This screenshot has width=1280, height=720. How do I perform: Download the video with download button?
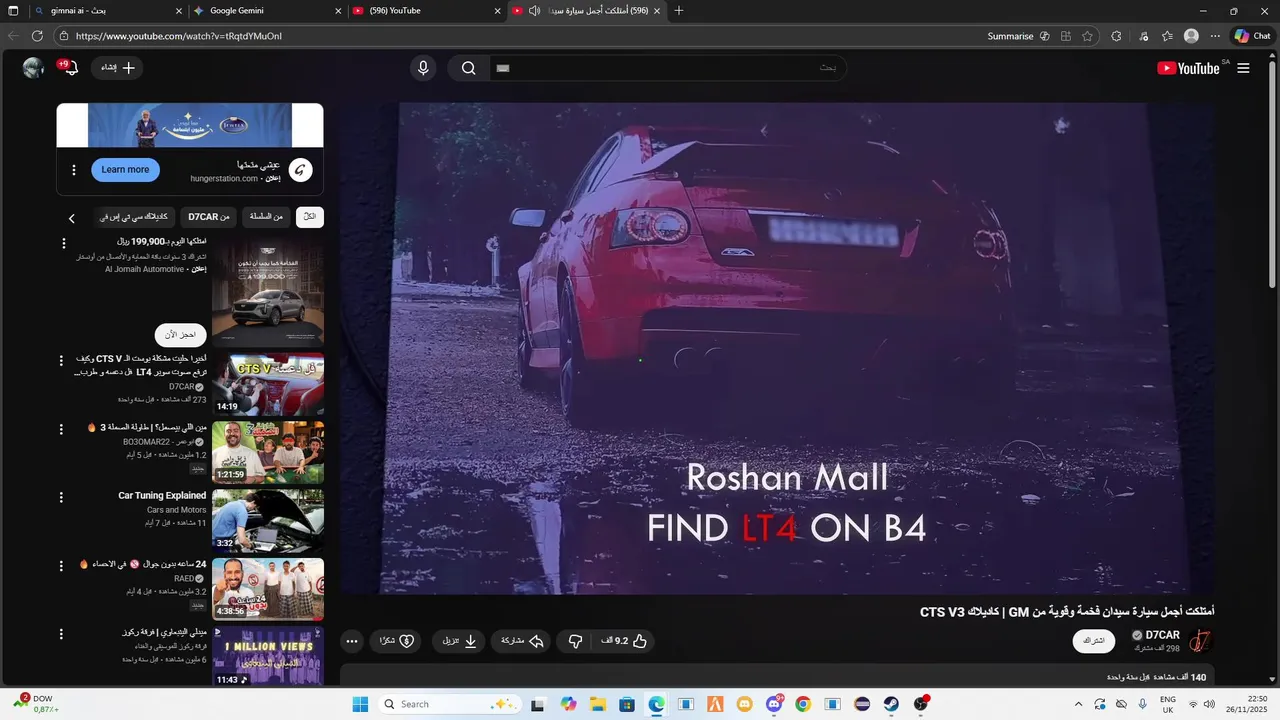pyautogui.click(x=458, y=641)
